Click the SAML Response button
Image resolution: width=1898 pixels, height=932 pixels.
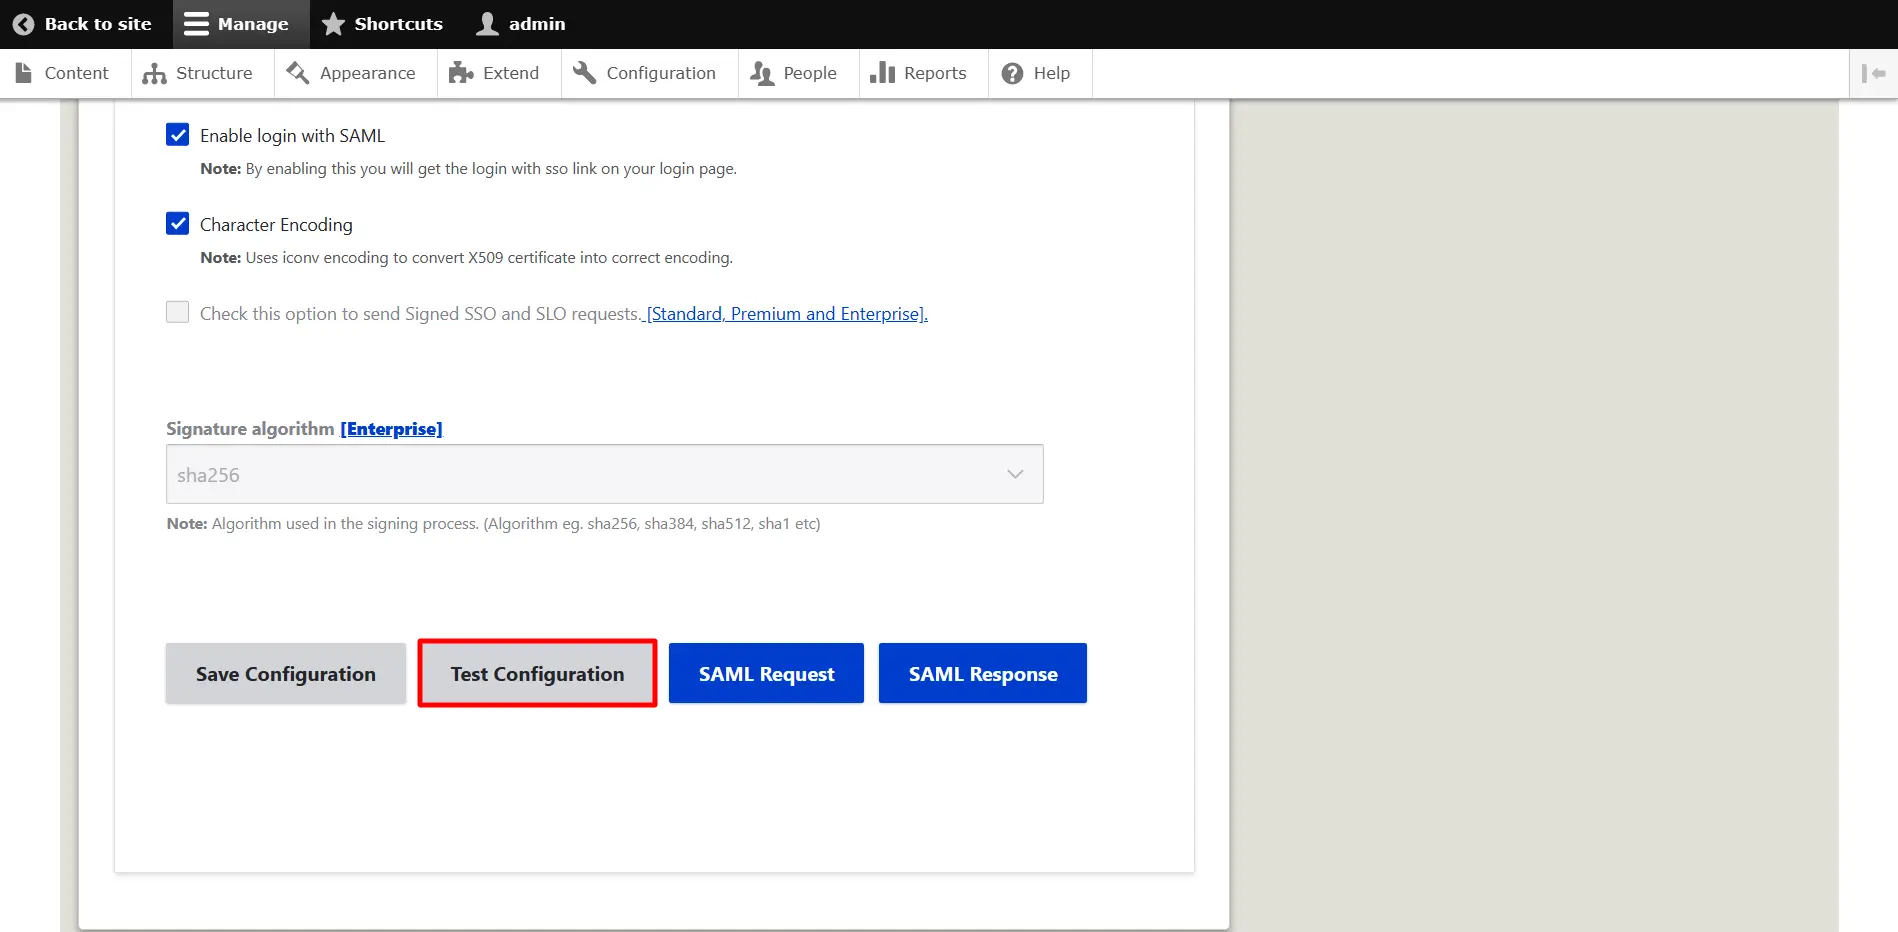coord(982,674)
